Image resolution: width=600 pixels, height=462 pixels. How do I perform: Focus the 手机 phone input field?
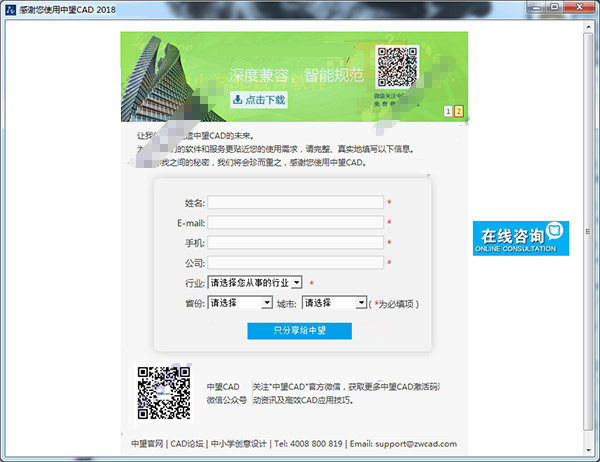point(295,242)
